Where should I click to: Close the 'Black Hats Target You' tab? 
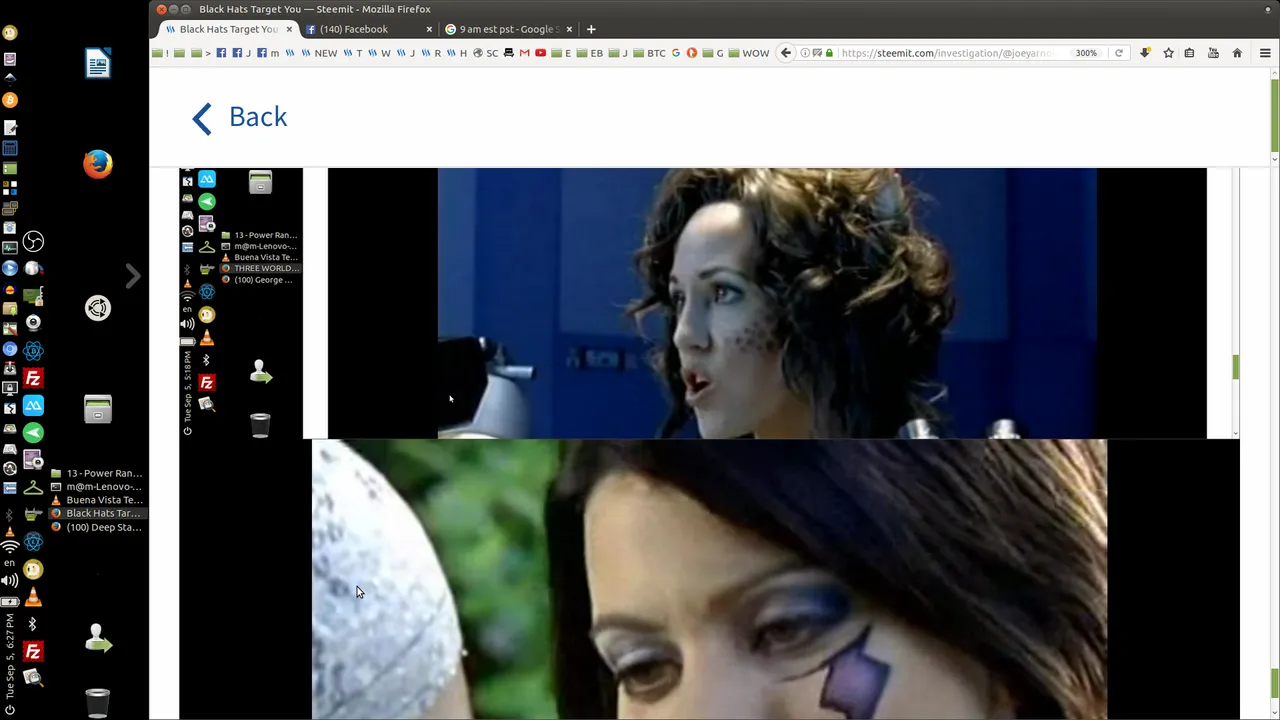point(290,29)
